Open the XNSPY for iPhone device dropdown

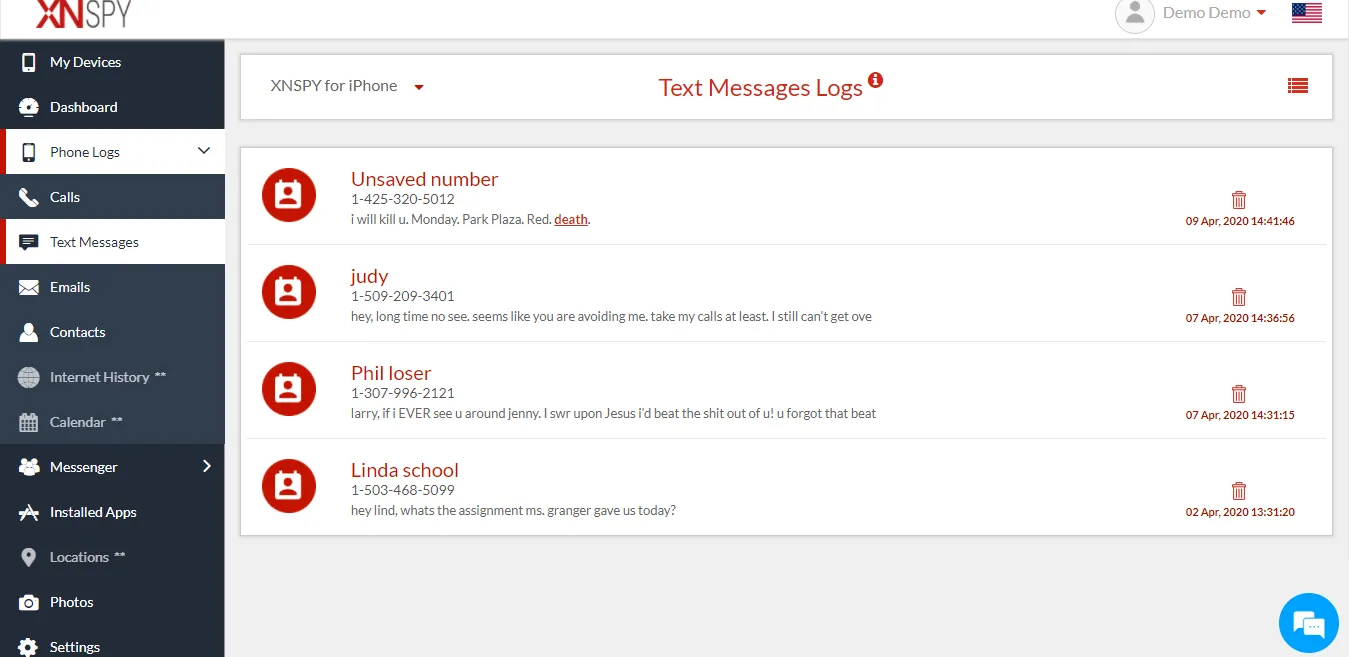coord(347,86)
